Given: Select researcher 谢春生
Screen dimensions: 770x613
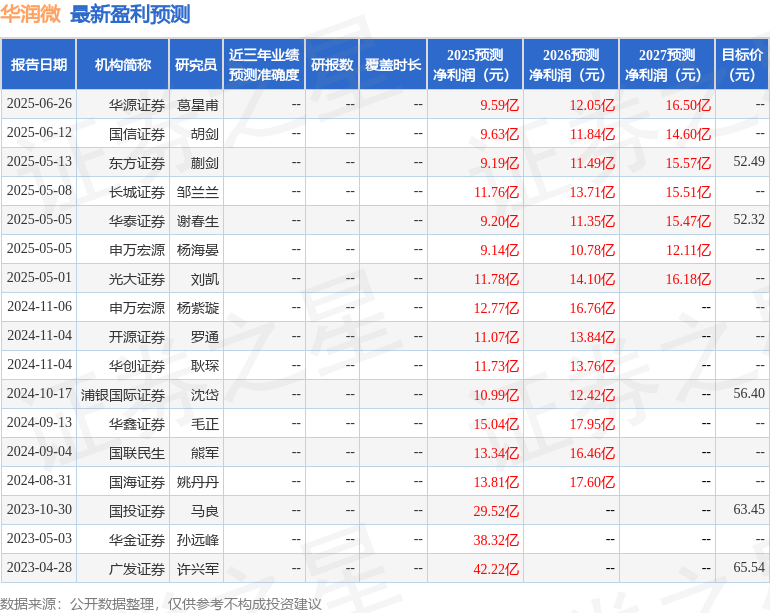Looking at the screenshot, I should click(x=197, y=221).
